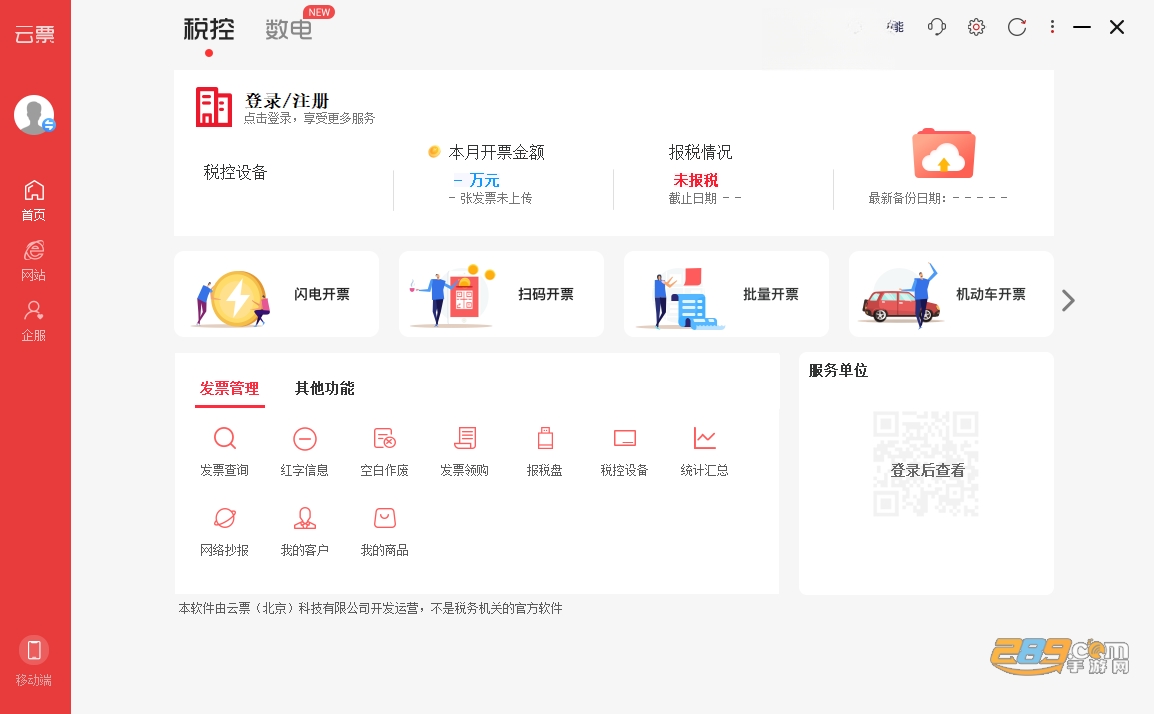This screenshot has width=1154, height=714.
Task: Click the refresh circular arrow icon
Action: 1016,27
